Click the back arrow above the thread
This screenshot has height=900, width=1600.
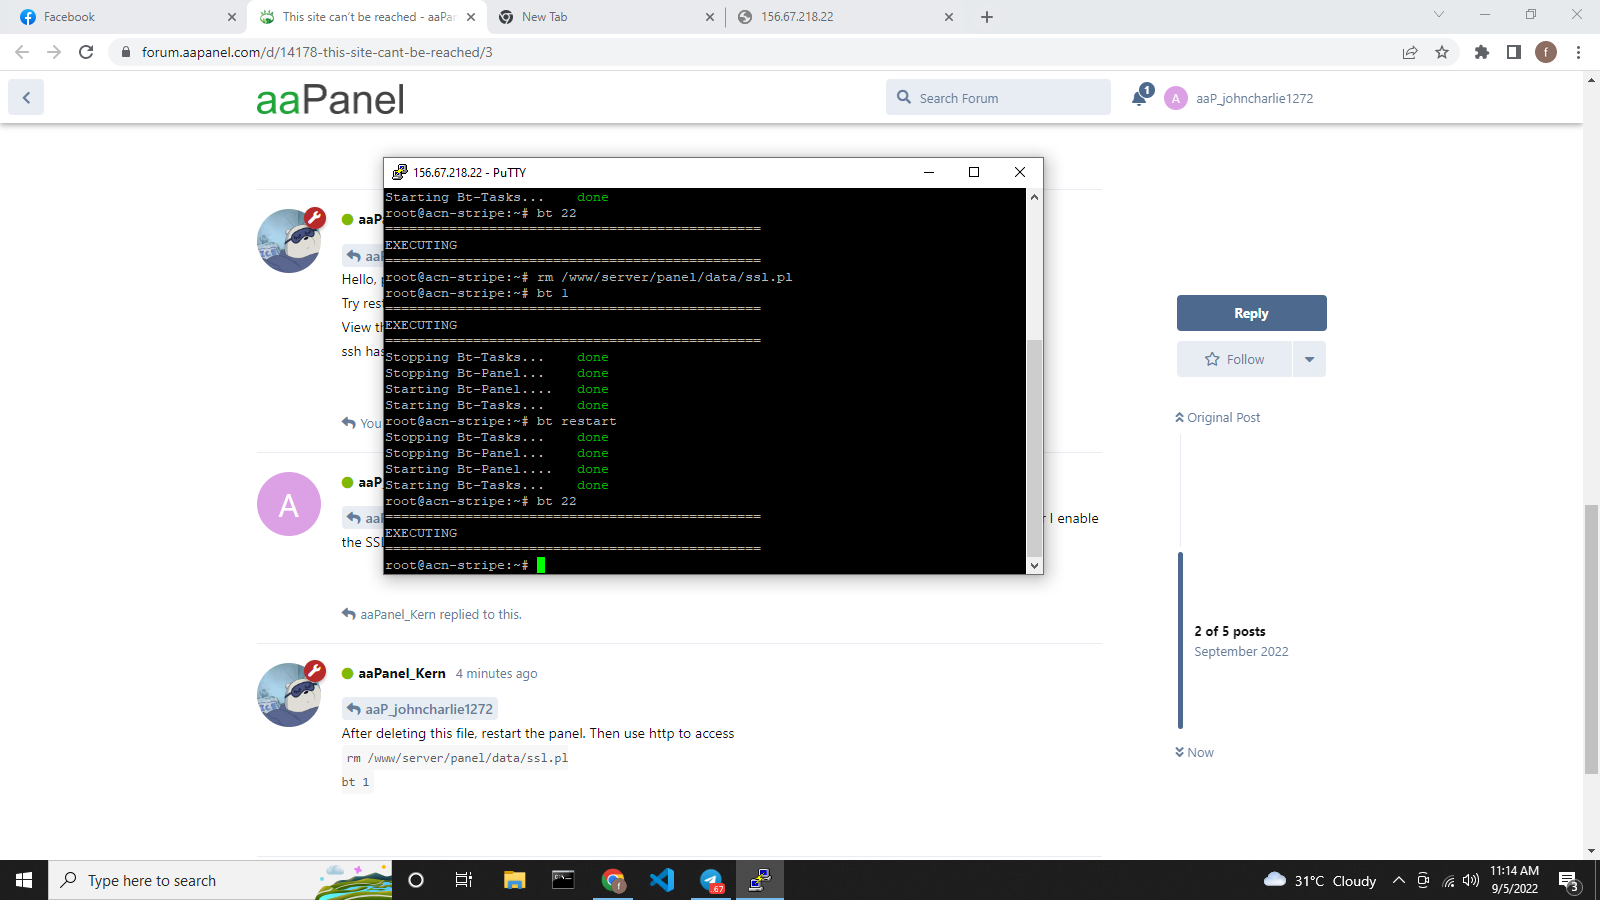(x=25, y=96)
